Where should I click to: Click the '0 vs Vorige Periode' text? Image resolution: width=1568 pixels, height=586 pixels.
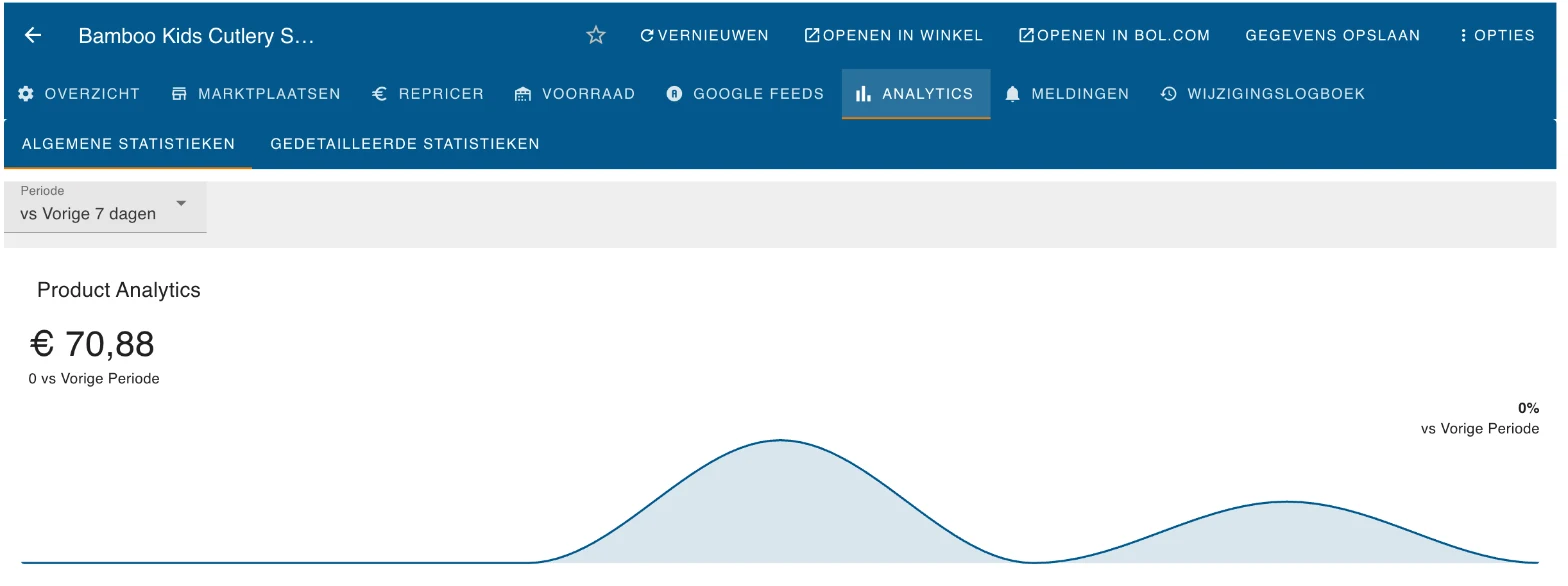tap(94, 379)
